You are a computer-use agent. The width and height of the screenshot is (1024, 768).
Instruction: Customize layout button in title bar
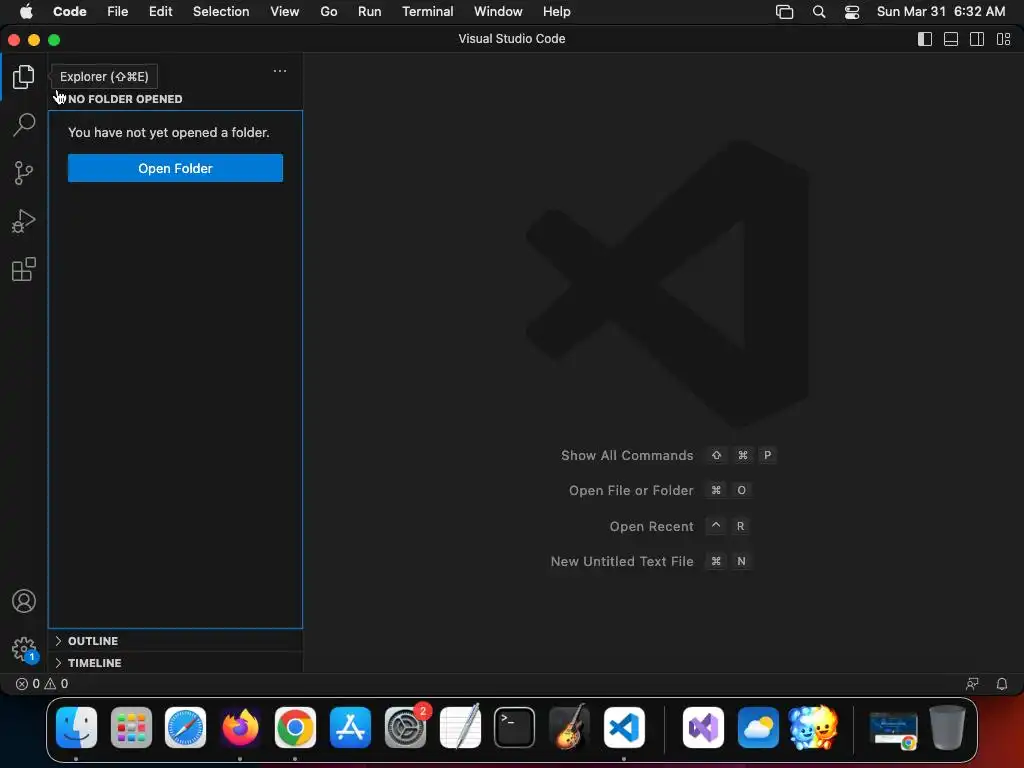point(1003,39)
